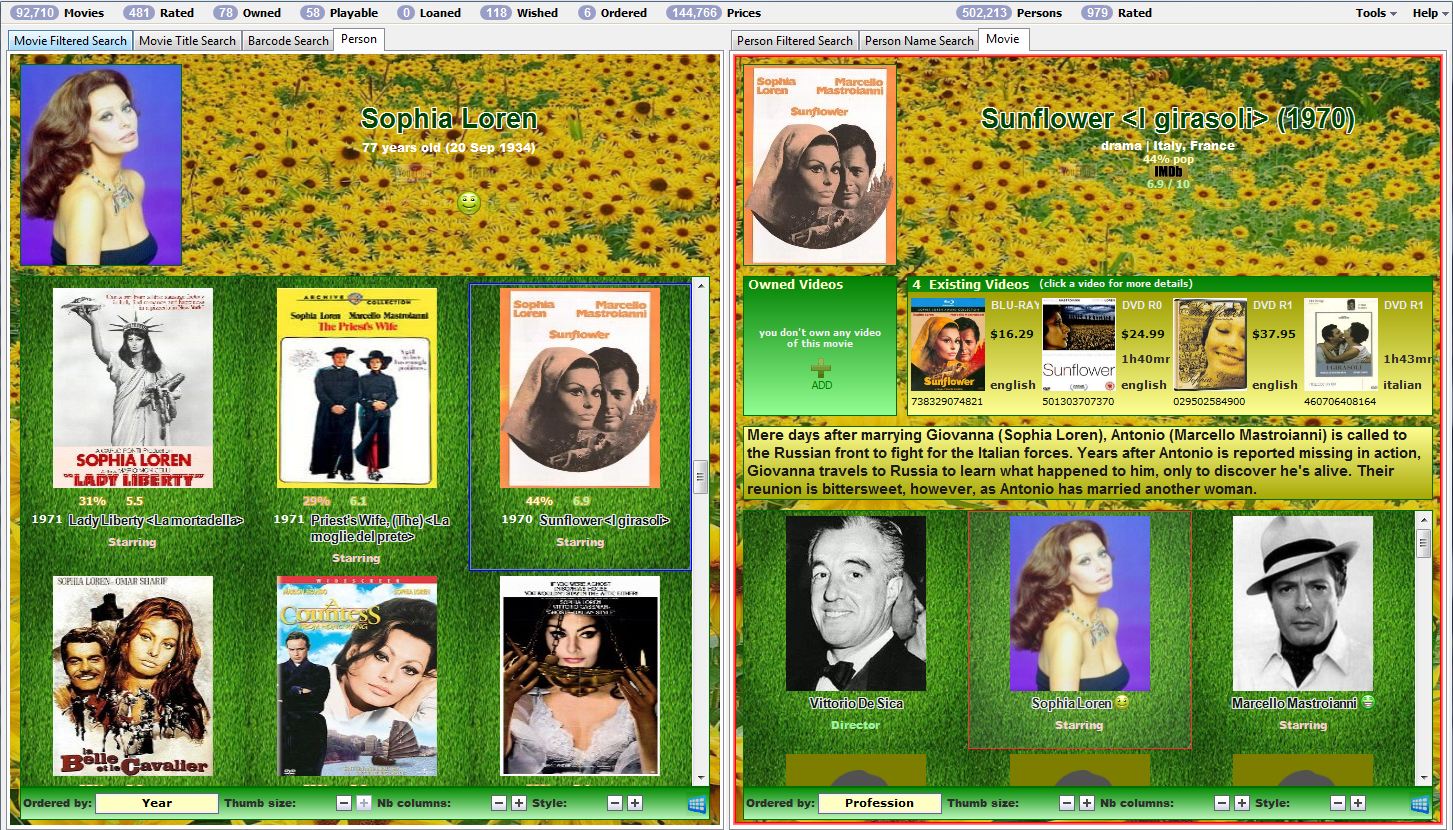The image size is (1453, 830).
Task: Click the Style minus button in the Movie panel
Action: 1338,803
